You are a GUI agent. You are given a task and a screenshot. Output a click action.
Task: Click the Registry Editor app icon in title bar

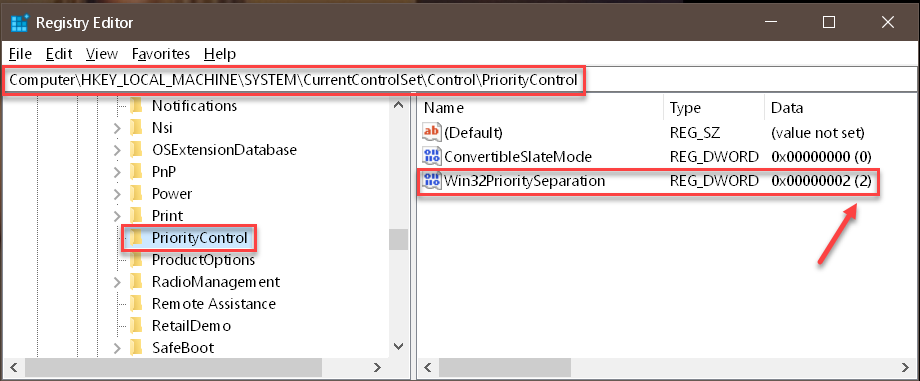19,23
